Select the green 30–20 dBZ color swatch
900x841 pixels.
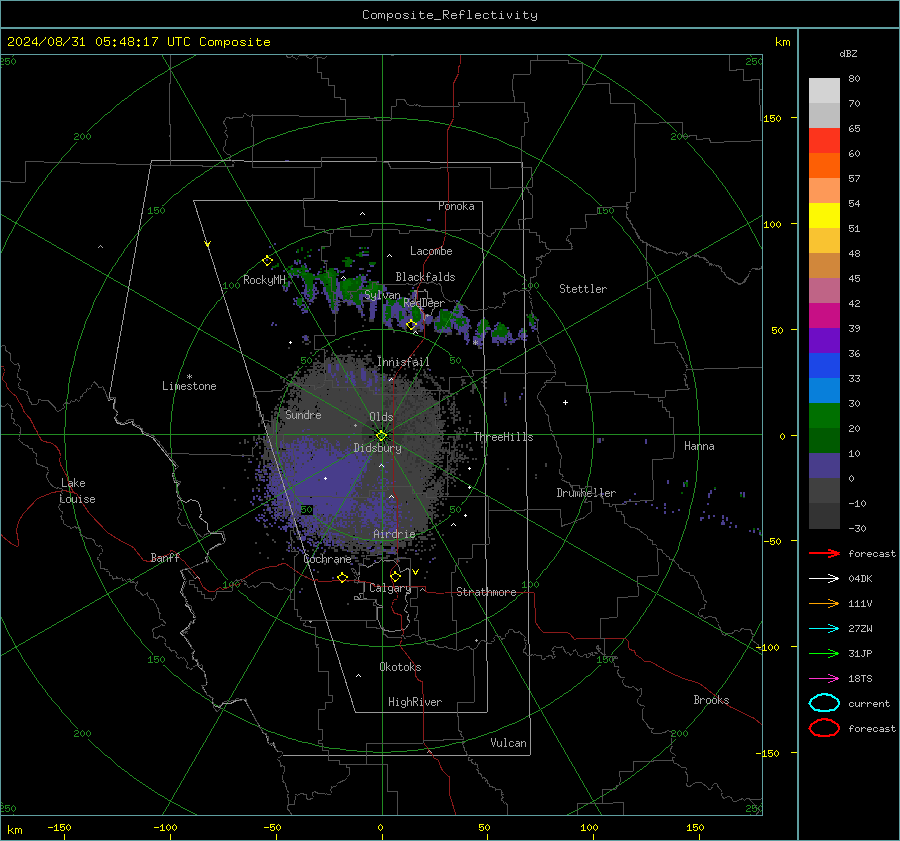click(x=824, y=416)
